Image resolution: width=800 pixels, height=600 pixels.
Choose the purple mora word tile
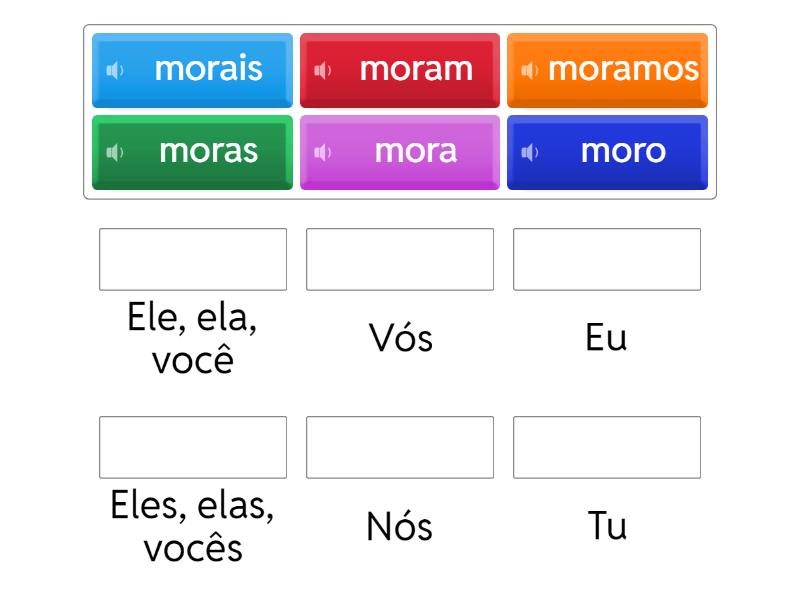(415, 152)
